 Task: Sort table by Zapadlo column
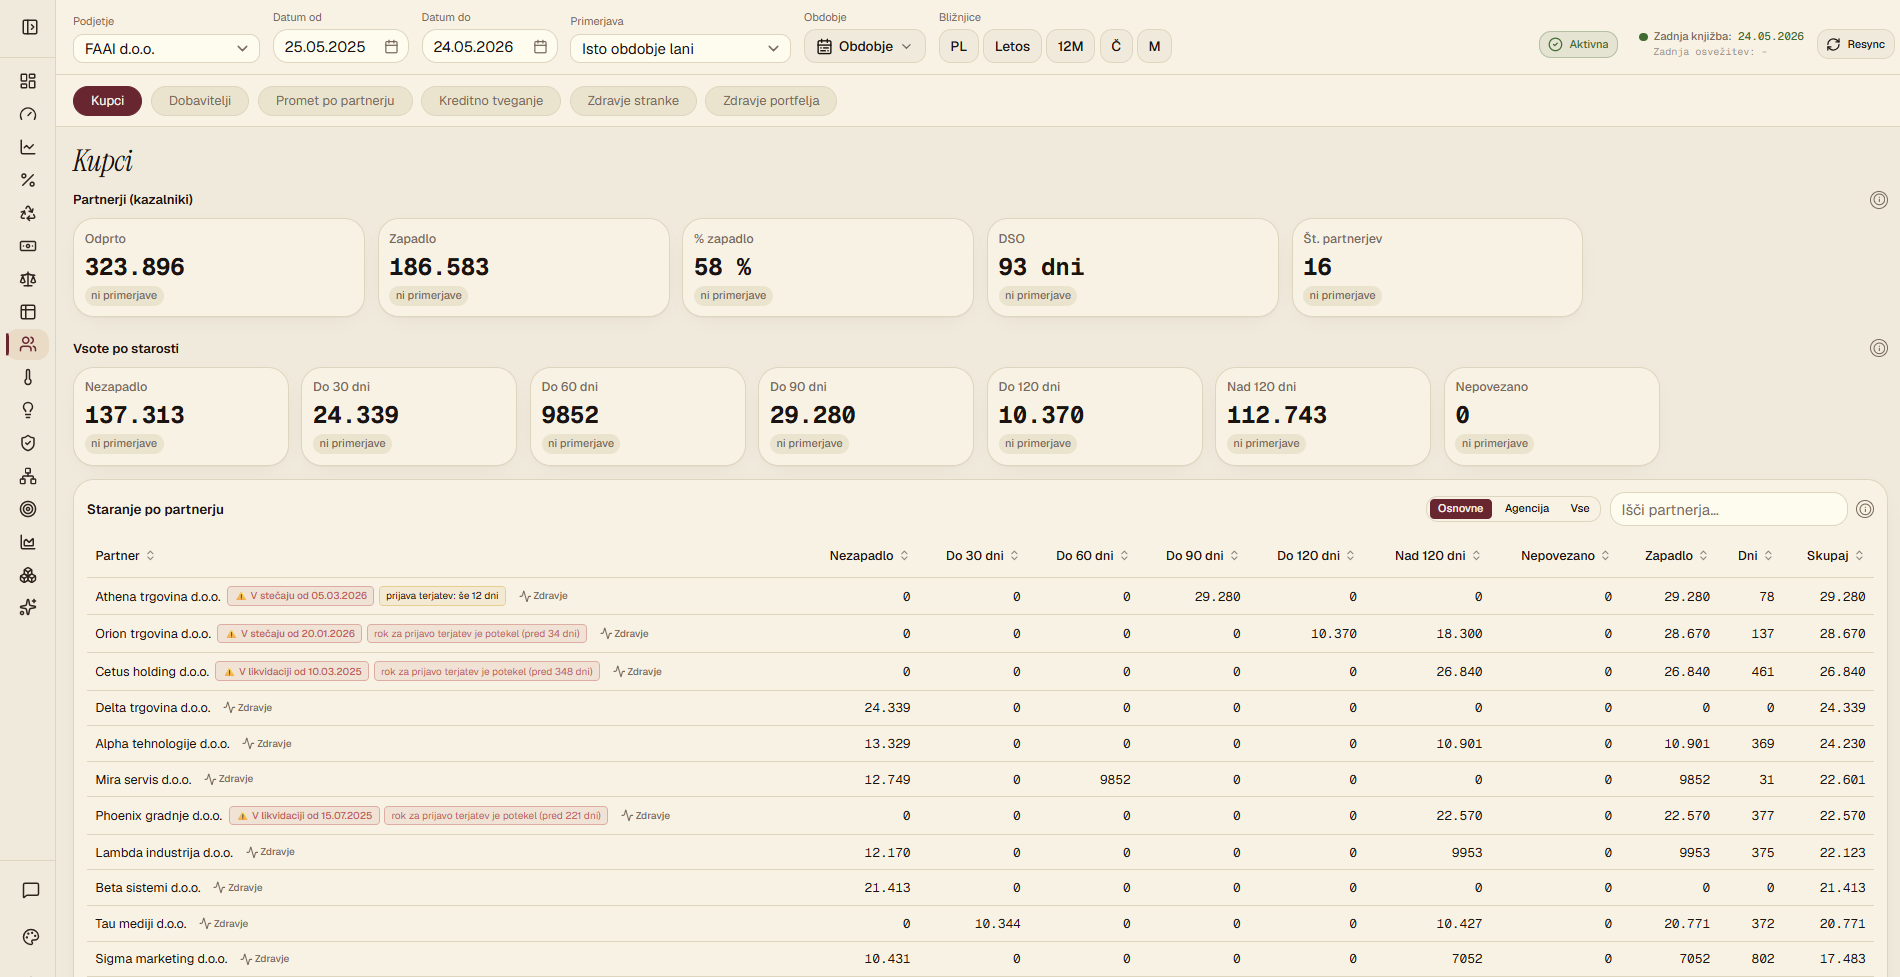click(x=1676, y=555)
